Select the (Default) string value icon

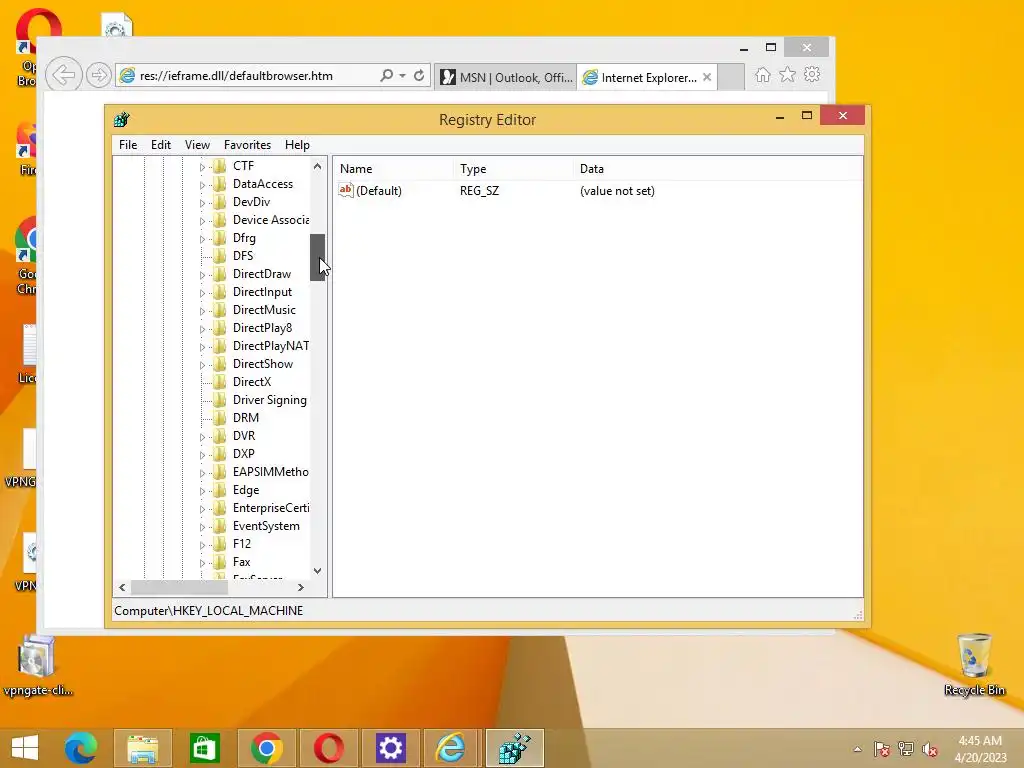(345, 190)
